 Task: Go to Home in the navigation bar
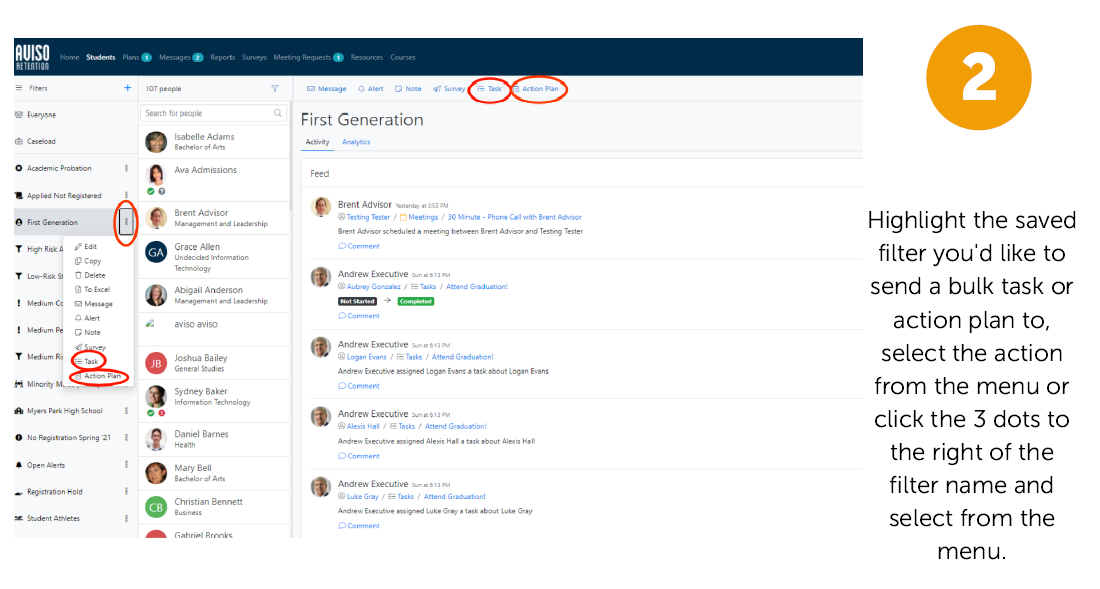69,57
